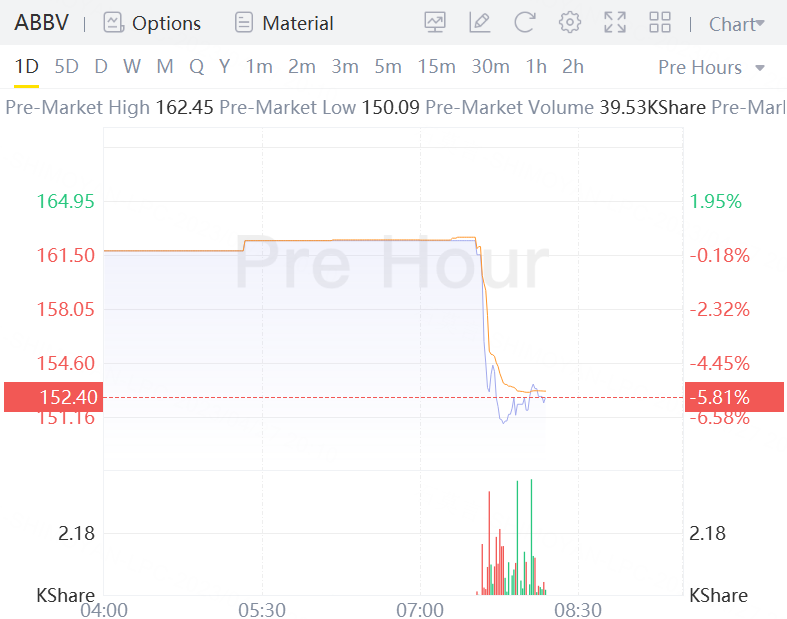Open the chart indicator monitor icon
This screenshot has width=787, height=619.
435,22
